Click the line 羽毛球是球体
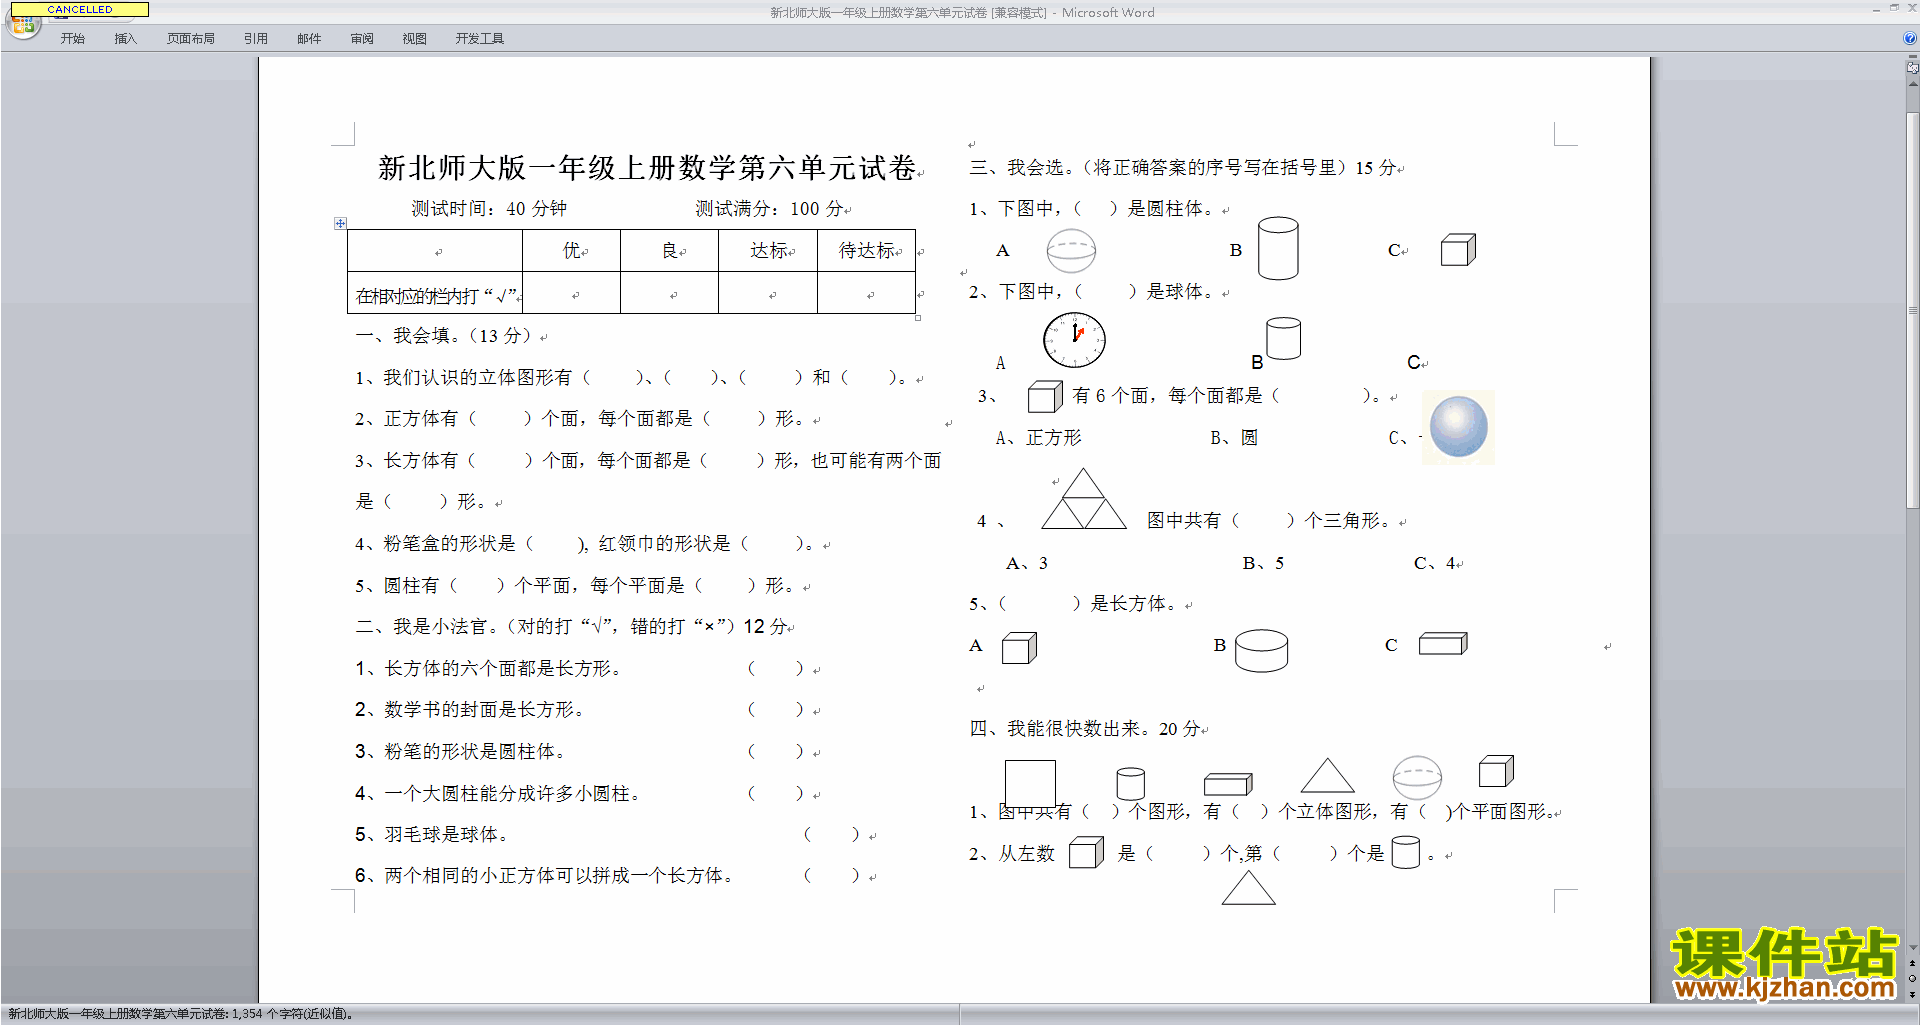 click(432, 834)
